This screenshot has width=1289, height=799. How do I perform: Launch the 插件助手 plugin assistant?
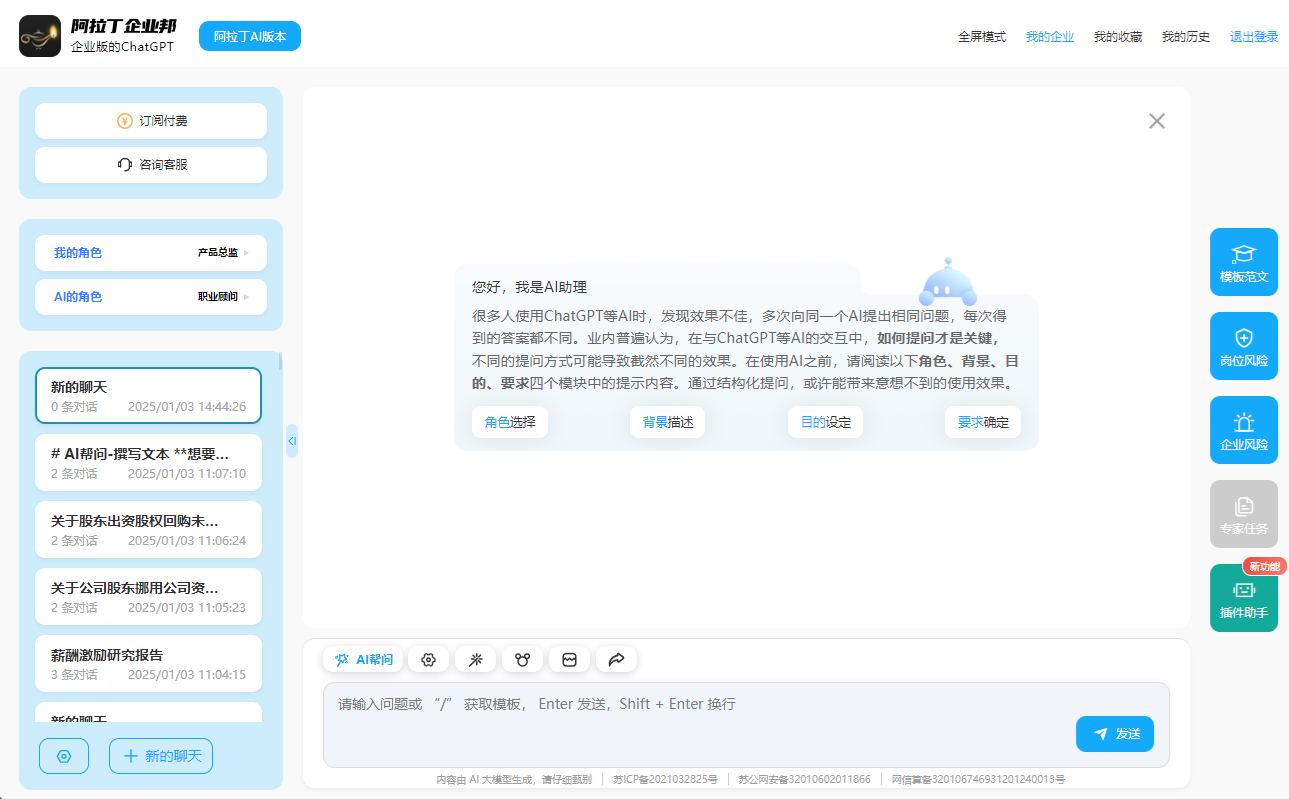[x=1243, y=598]
